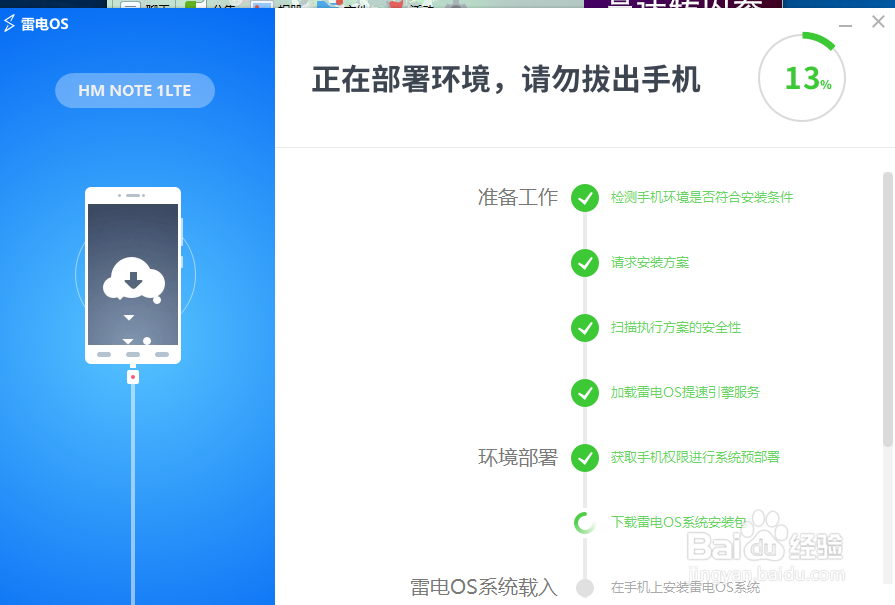This screenshot has height=605, width=895.
Task: Click text 检测手机环境是否符合安装条件
Action: [x=702, y=197]
